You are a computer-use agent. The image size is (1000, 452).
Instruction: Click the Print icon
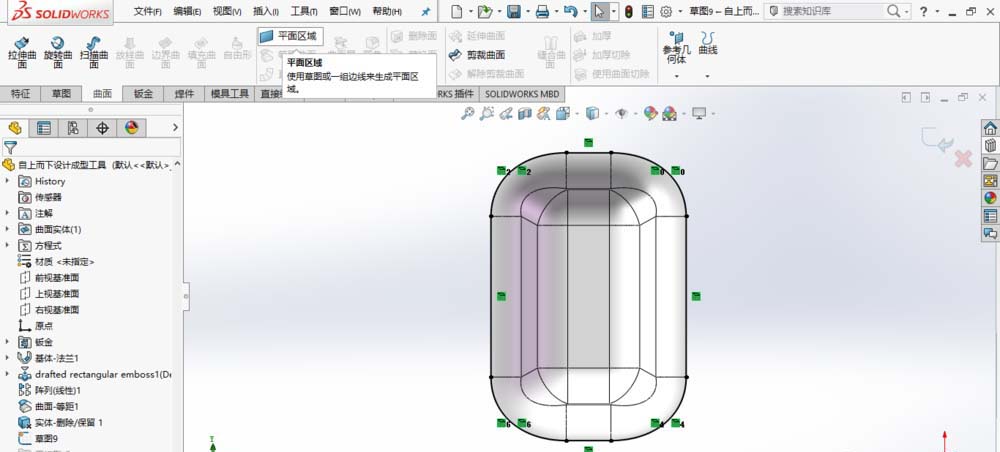tap(542, 11)
